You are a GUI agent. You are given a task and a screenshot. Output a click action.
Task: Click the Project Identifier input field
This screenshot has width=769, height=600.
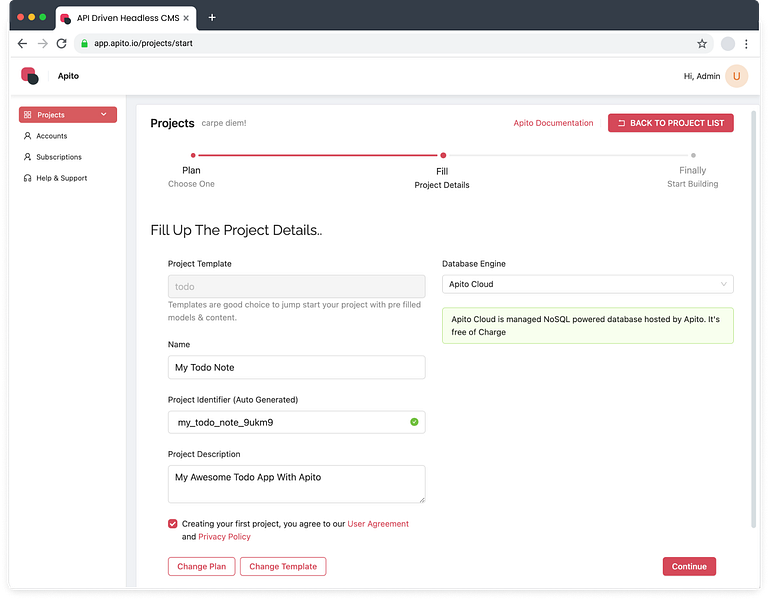[296, 422]
